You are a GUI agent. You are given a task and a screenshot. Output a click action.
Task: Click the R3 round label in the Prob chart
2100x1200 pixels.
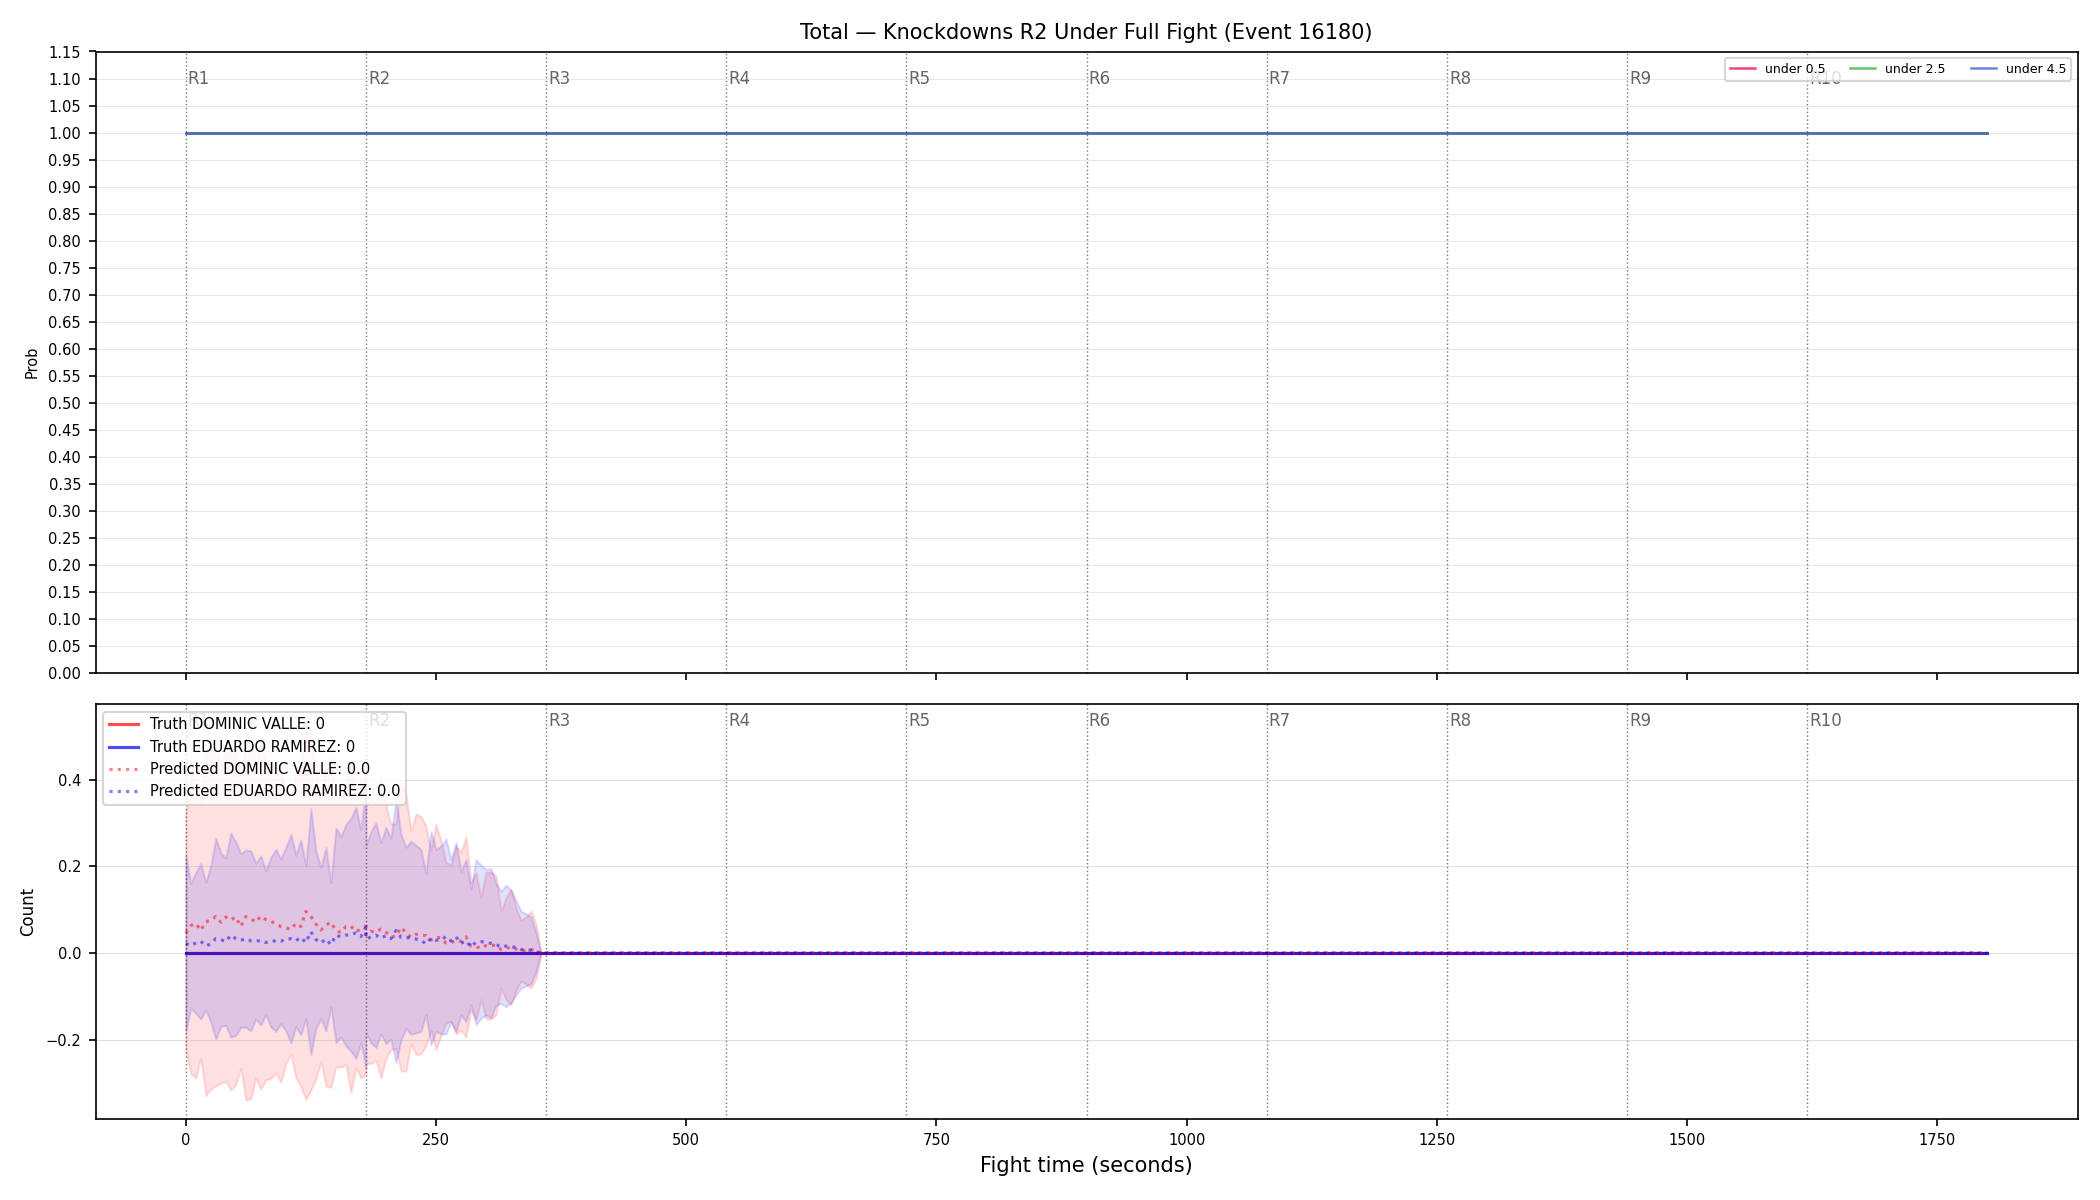[x=559, y=78]
